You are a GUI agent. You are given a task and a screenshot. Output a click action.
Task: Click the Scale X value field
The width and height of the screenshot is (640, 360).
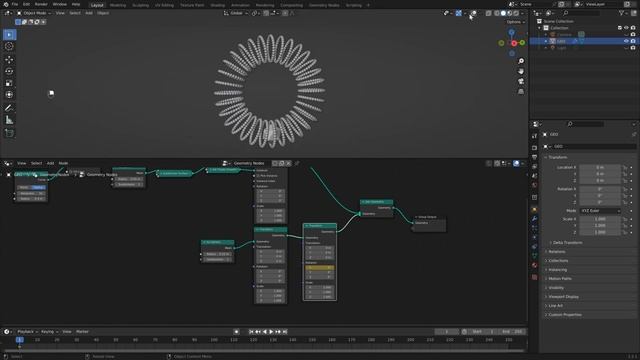600,219
